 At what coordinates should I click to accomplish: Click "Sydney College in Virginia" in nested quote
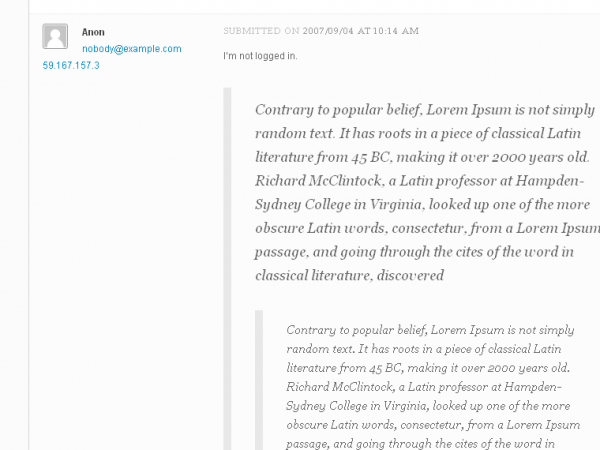point(355,406)
